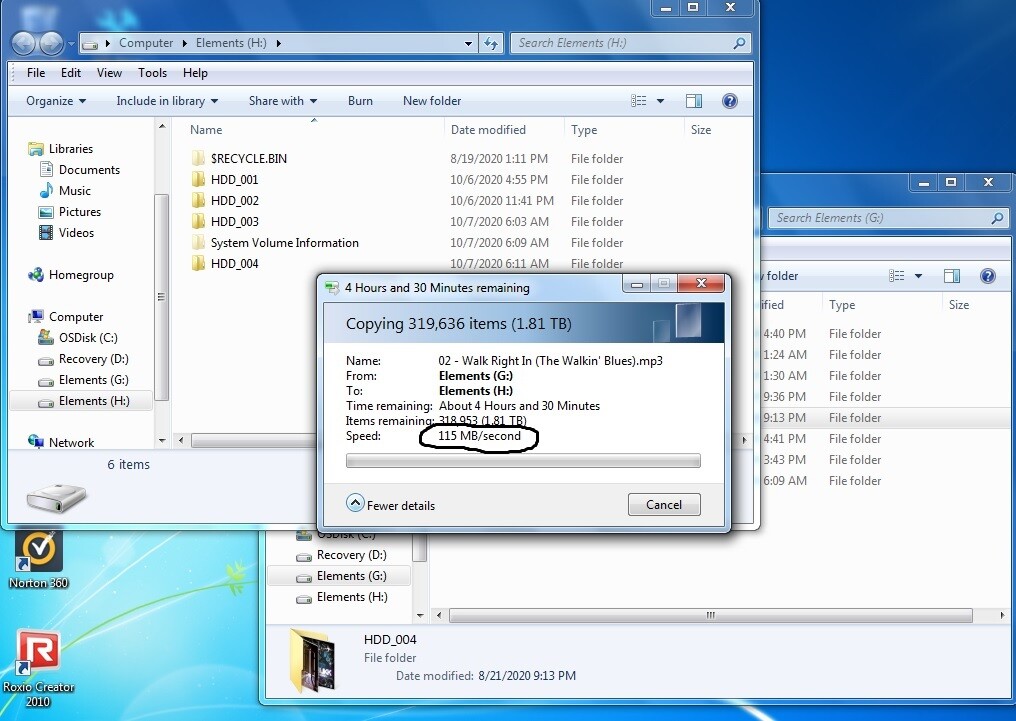Open Include in library dropdown

(167, 101)
